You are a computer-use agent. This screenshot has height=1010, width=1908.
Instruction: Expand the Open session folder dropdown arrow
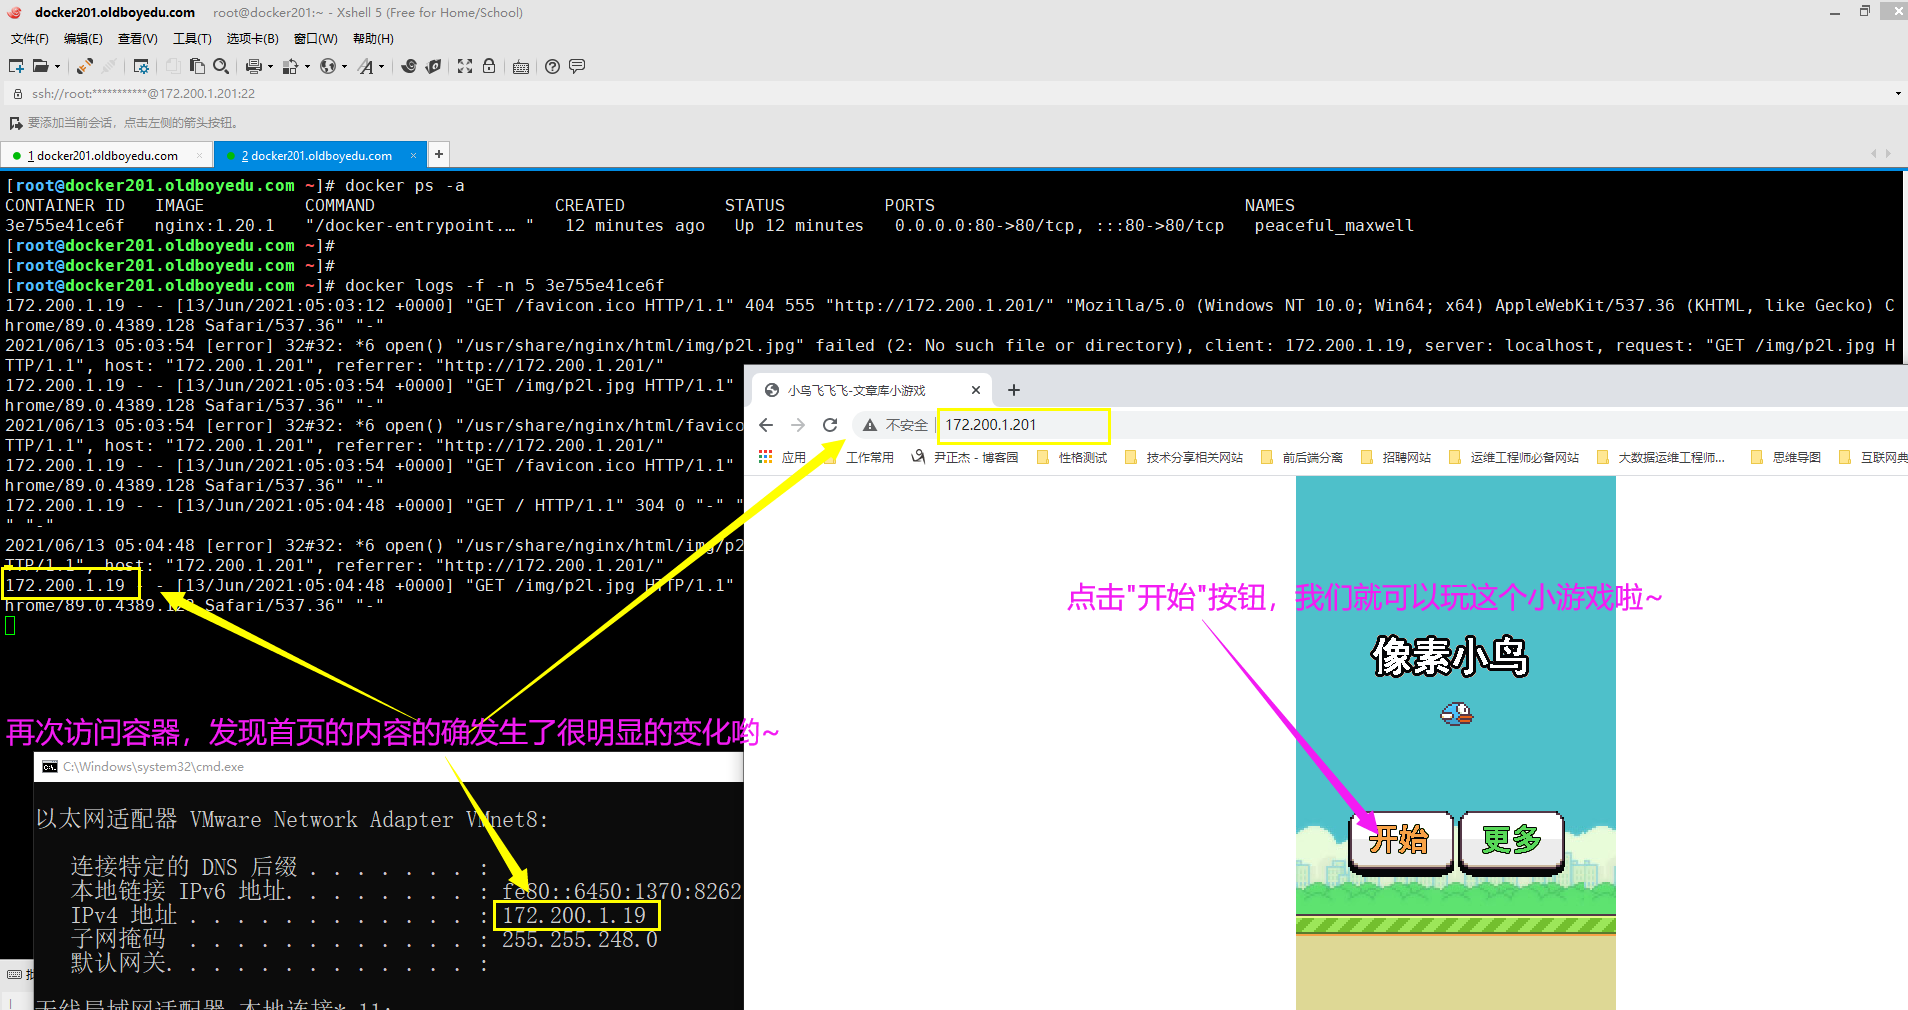[x=57, y=67]
